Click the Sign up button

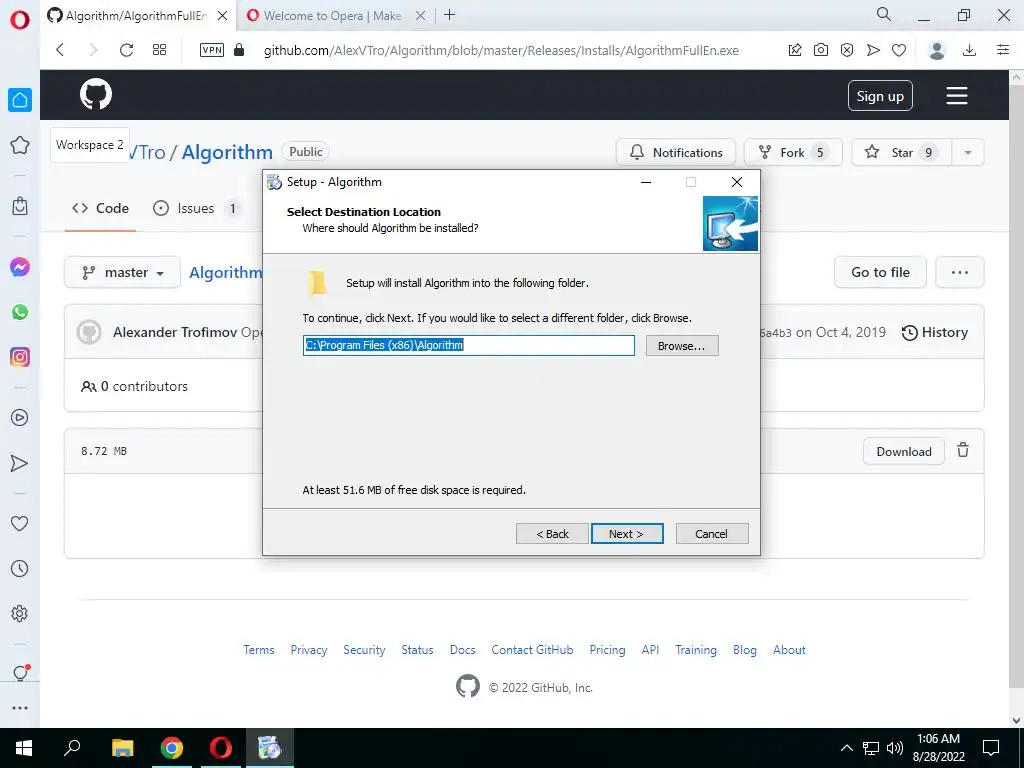click(880, 96)
